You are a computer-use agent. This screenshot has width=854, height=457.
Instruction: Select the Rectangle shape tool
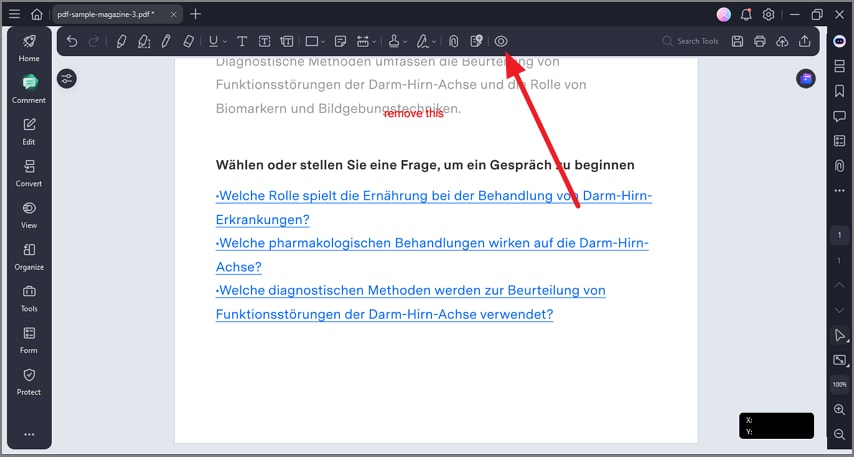click(312, 41)
